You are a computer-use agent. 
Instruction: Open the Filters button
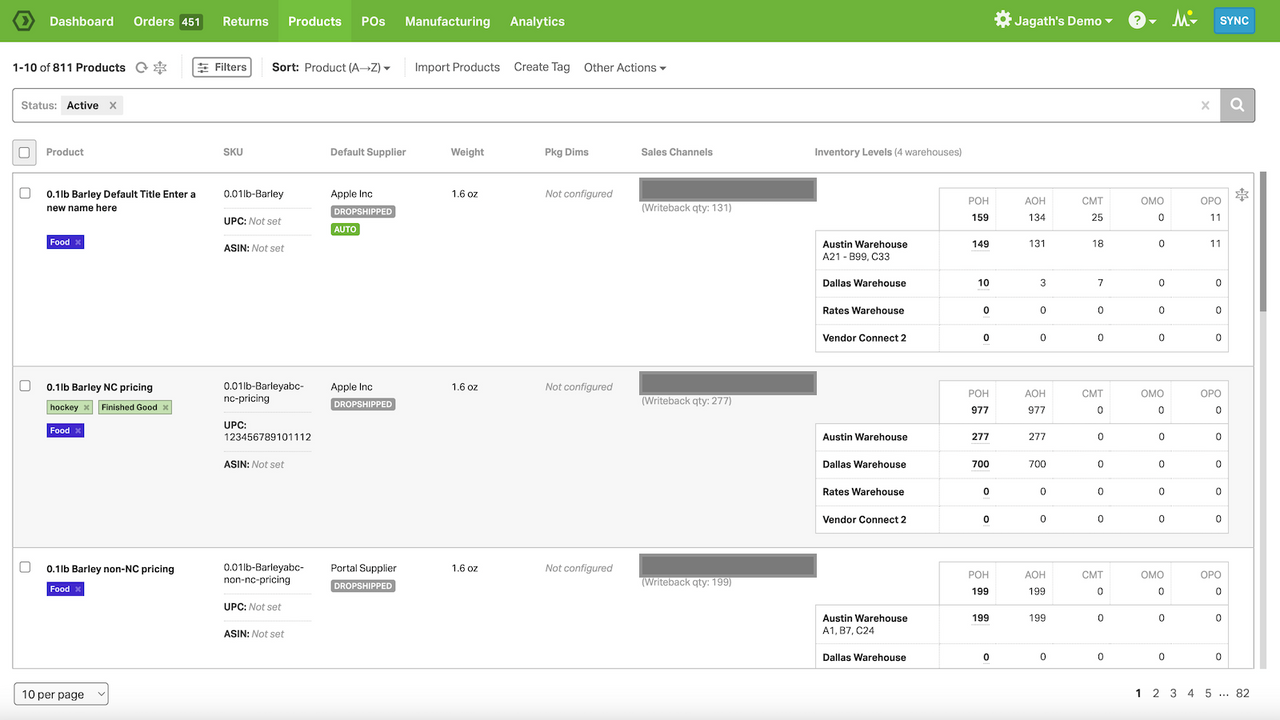tap(222, 67)
